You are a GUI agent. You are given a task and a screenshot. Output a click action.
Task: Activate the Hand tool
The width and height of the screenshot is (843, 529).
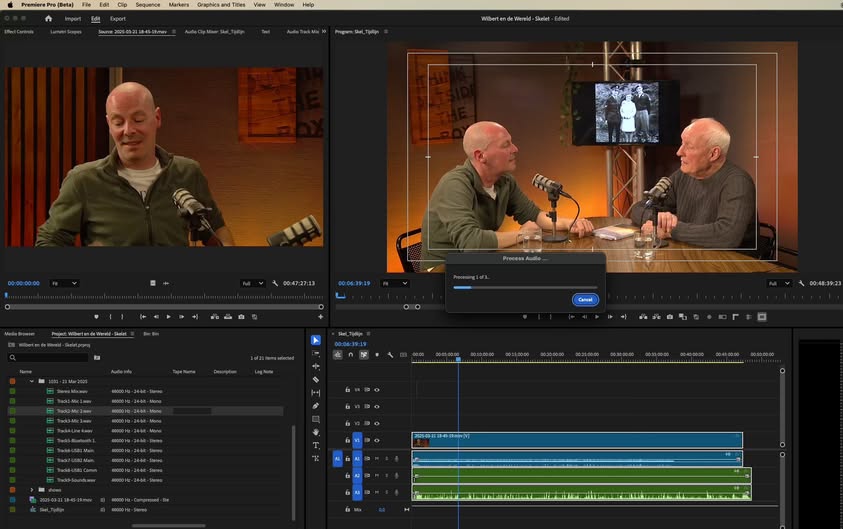[x=316, y=432]
